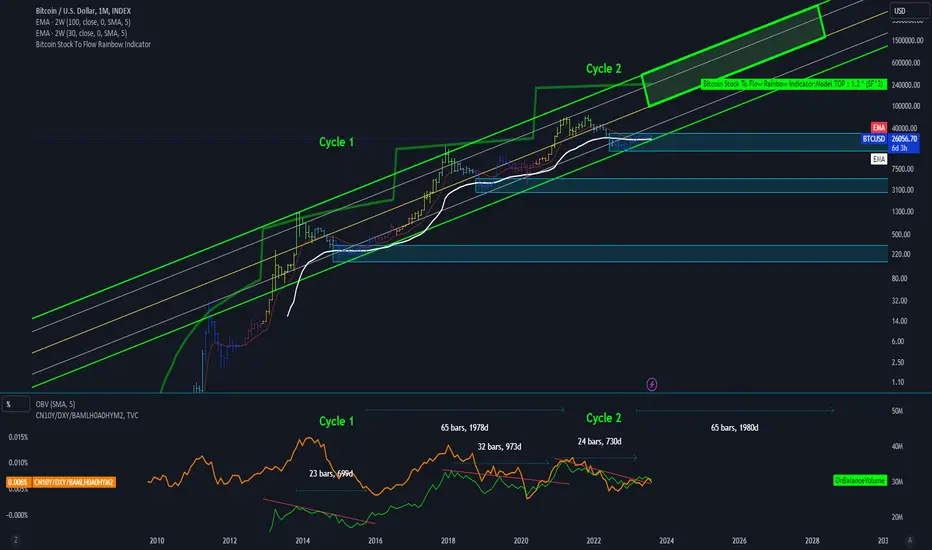Click the 0.015% value on left axis
Screen dimensions: 932x550
[x=18, y=437]
